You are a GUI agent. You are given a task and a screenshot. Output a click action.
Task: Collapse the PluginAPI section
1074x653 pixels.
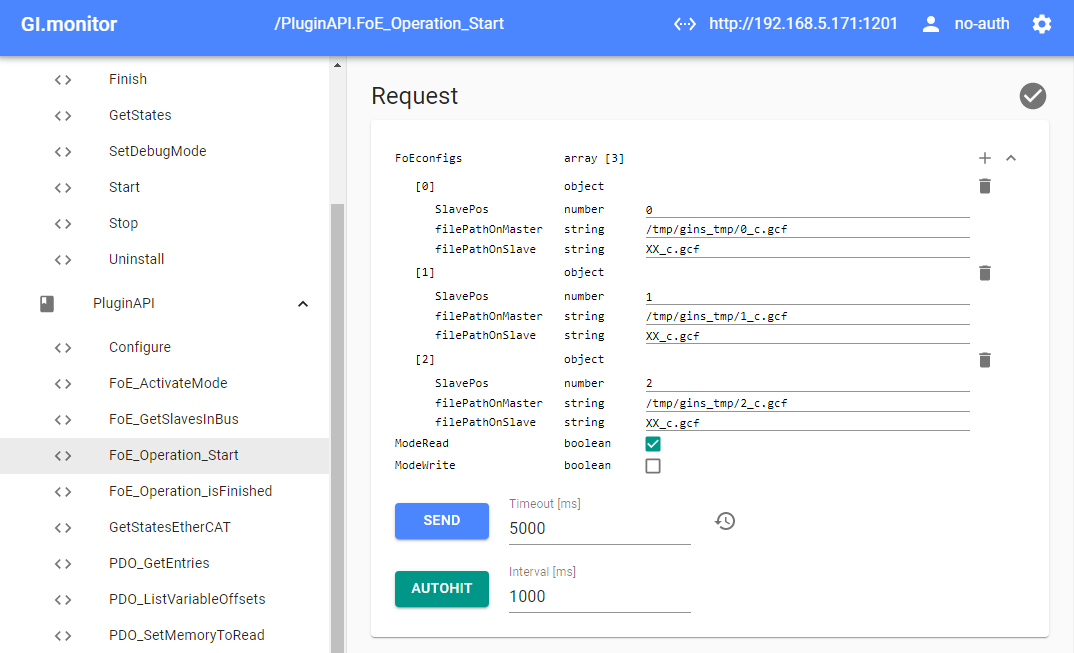303,303
